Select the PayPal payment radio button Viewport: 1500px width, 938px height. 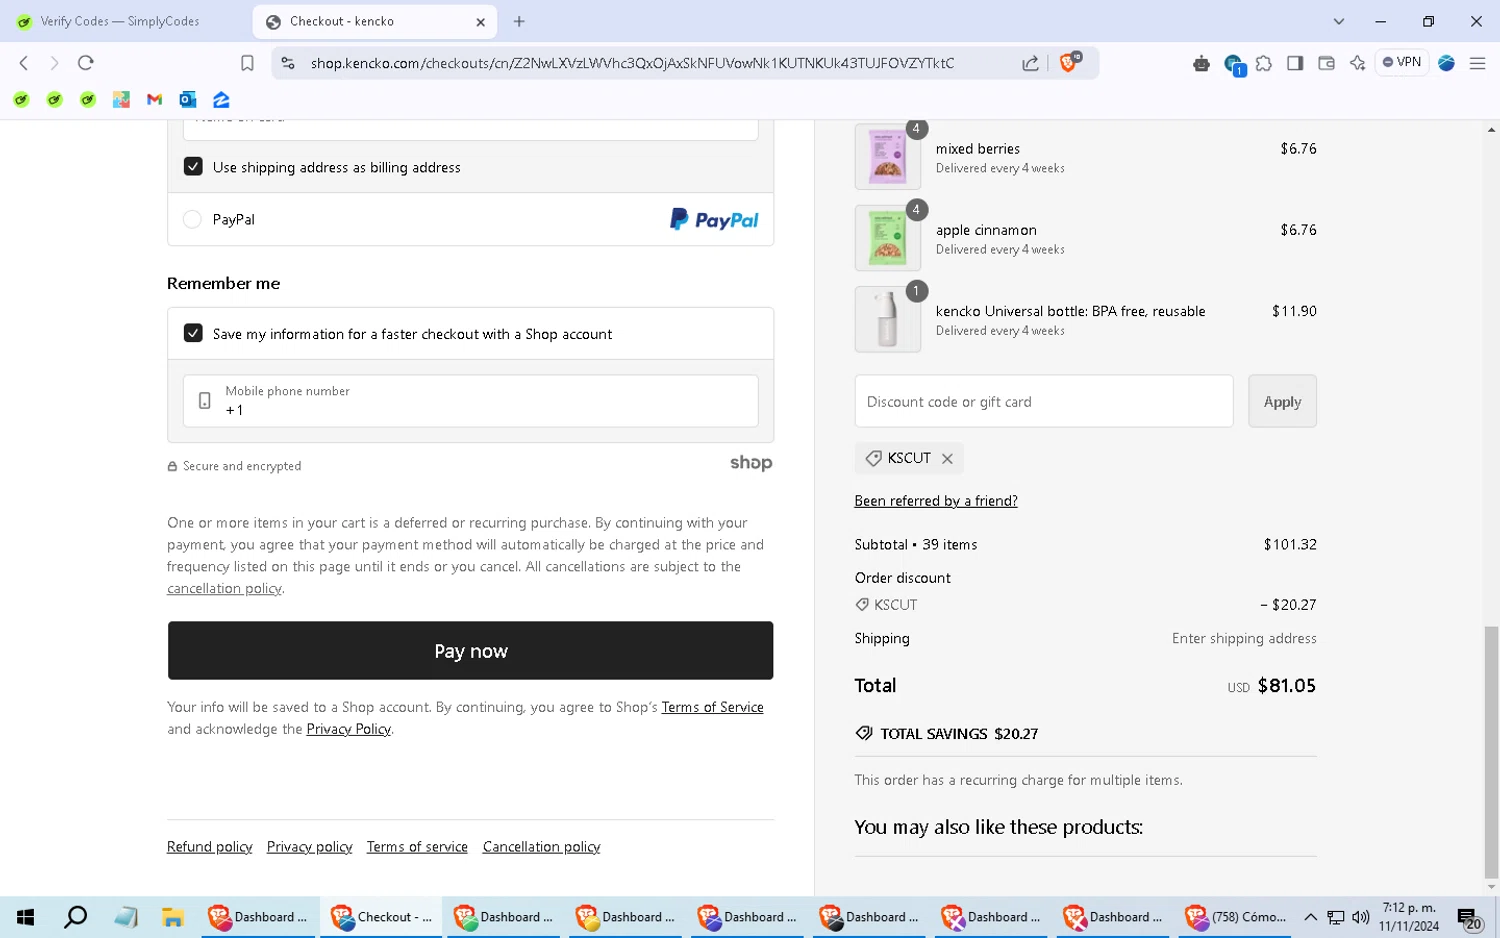(192, 219)
